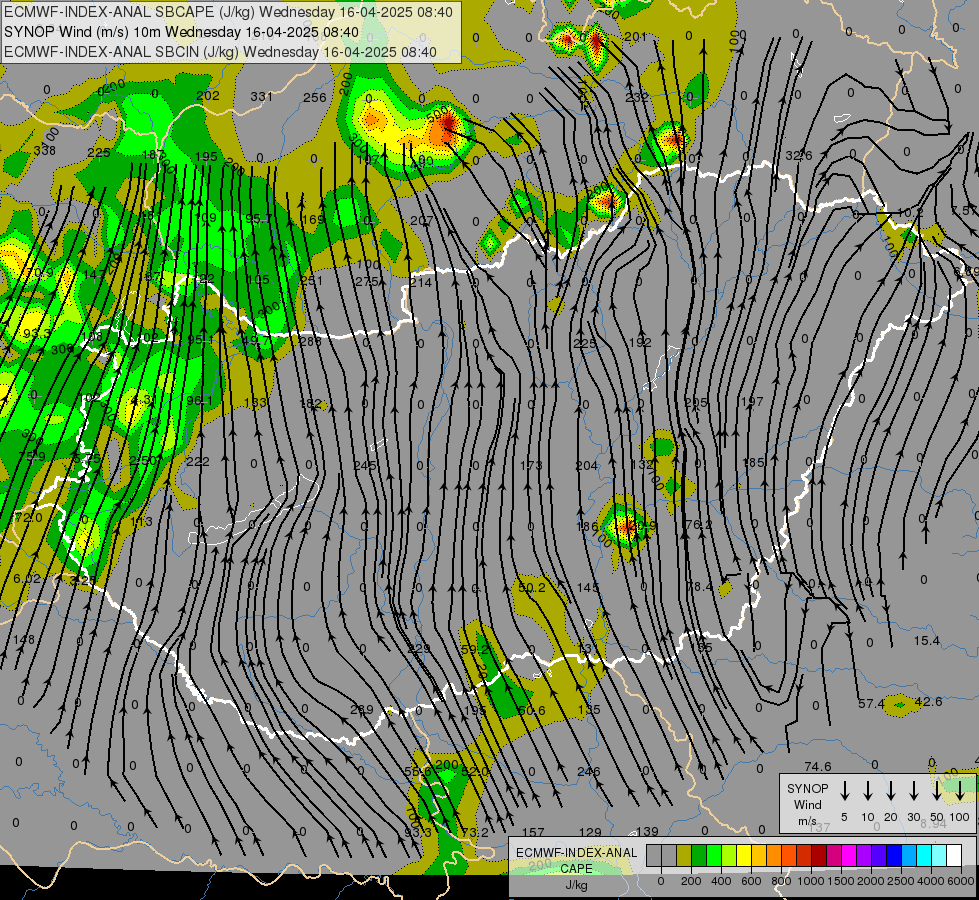The width and height of the screenshot is (979, 900).
Task: Select the white swatch in CAPE legend
Action: coord(953,856)
